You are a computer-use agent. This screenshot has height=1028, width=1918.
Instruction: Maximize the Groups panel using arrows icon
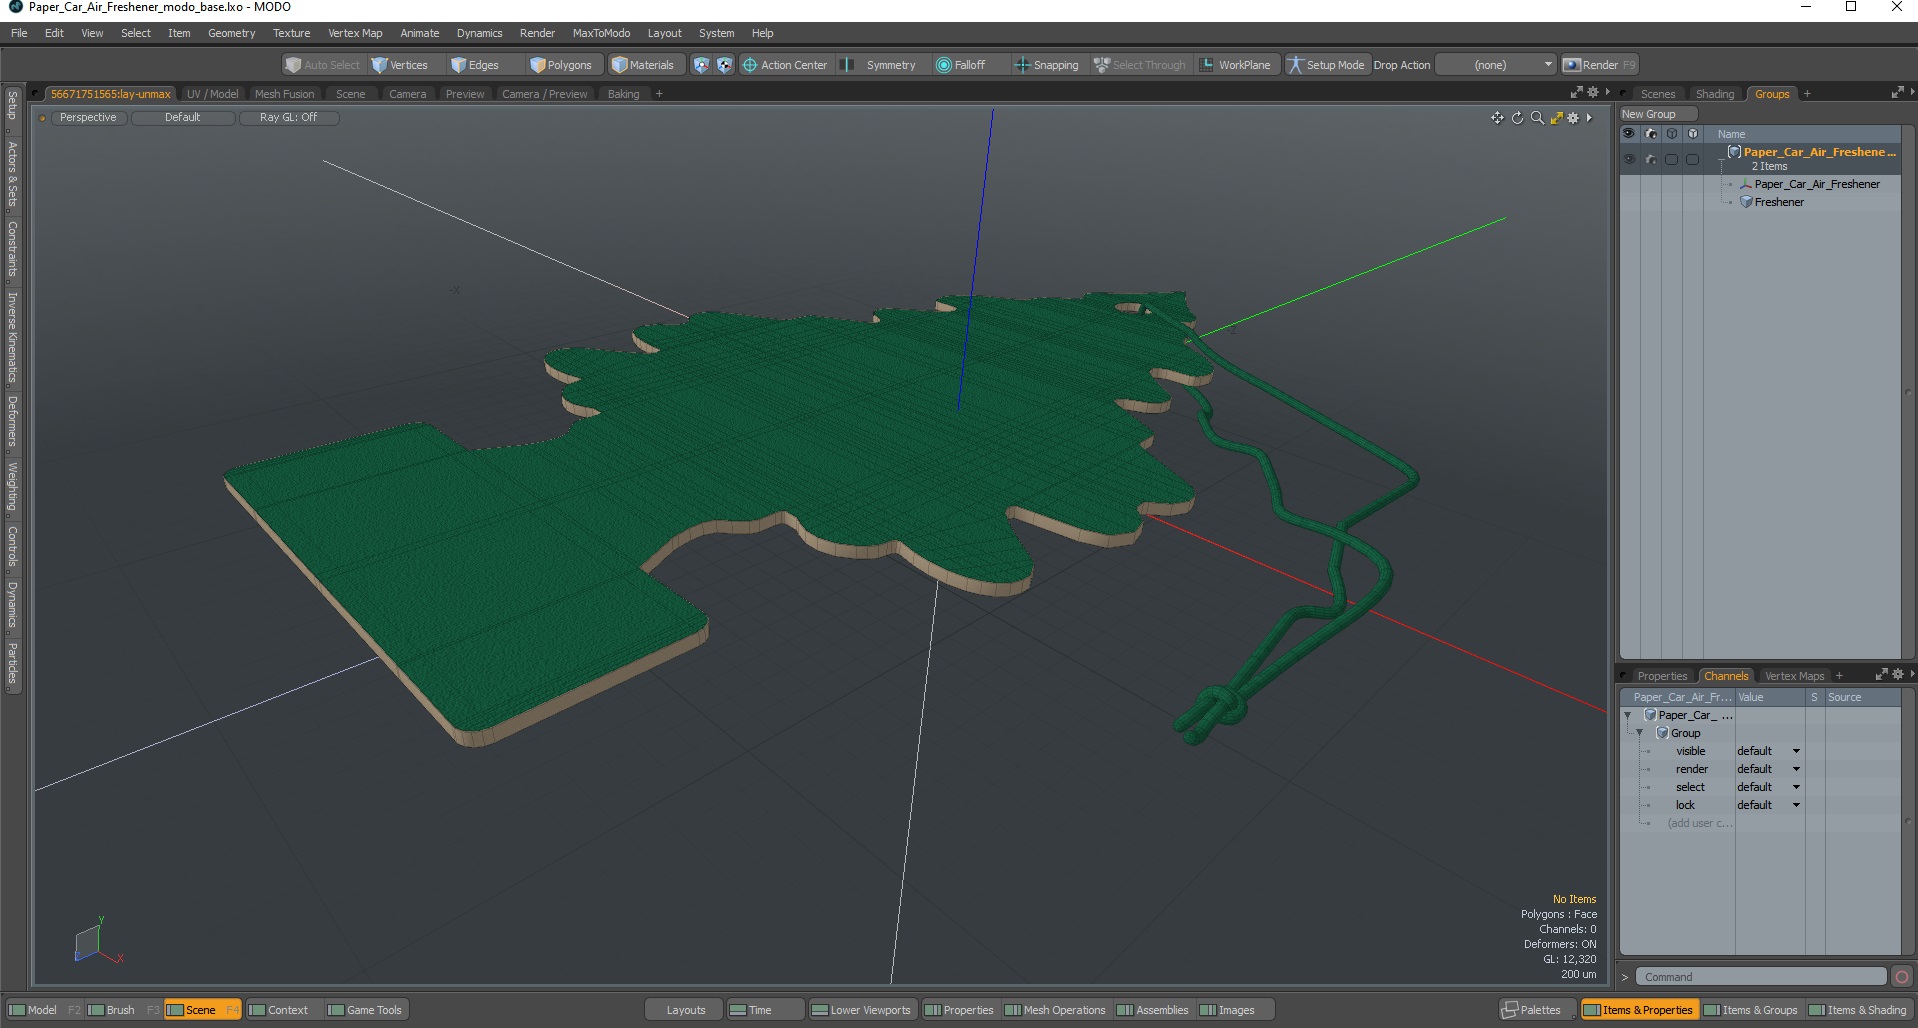[1897, 93]
